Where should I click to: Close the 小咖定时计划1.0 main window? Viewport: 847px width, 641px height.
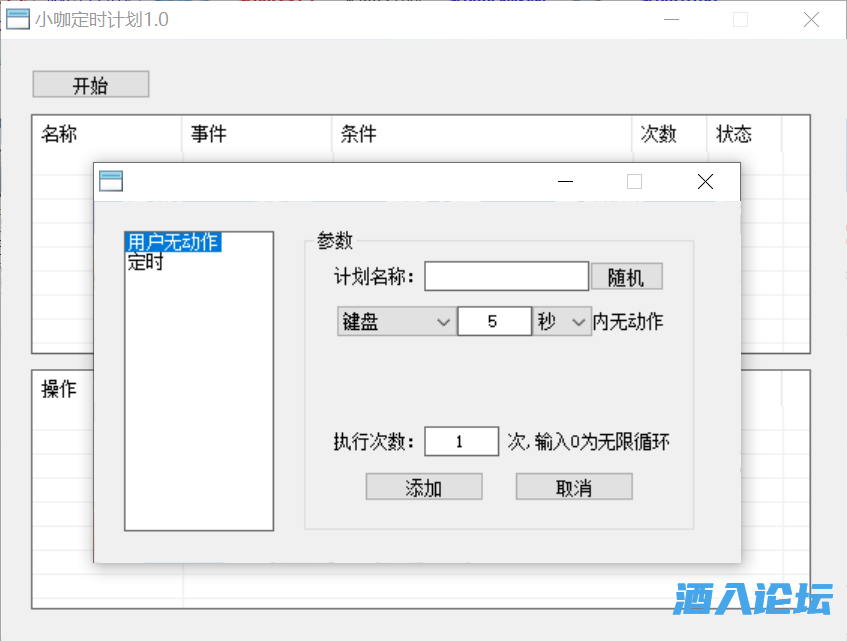[x=811, y=20]
